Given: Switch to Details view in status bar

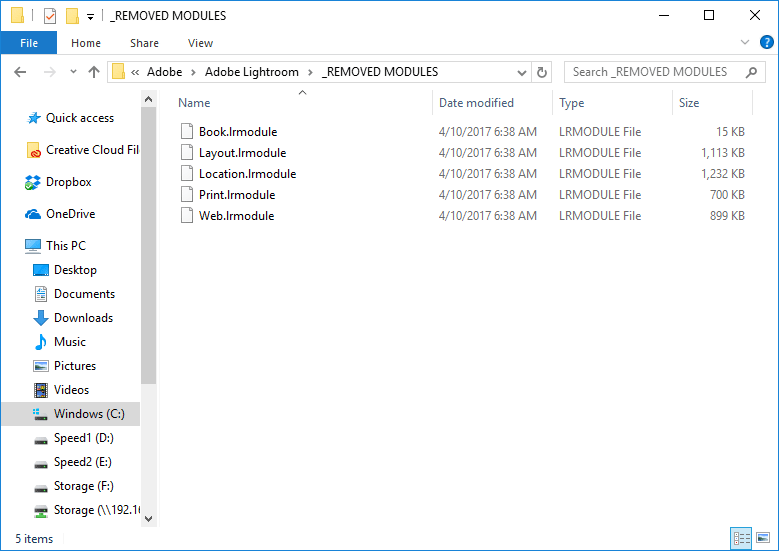Looking at the screenshot, I should [x=741, y=538].
